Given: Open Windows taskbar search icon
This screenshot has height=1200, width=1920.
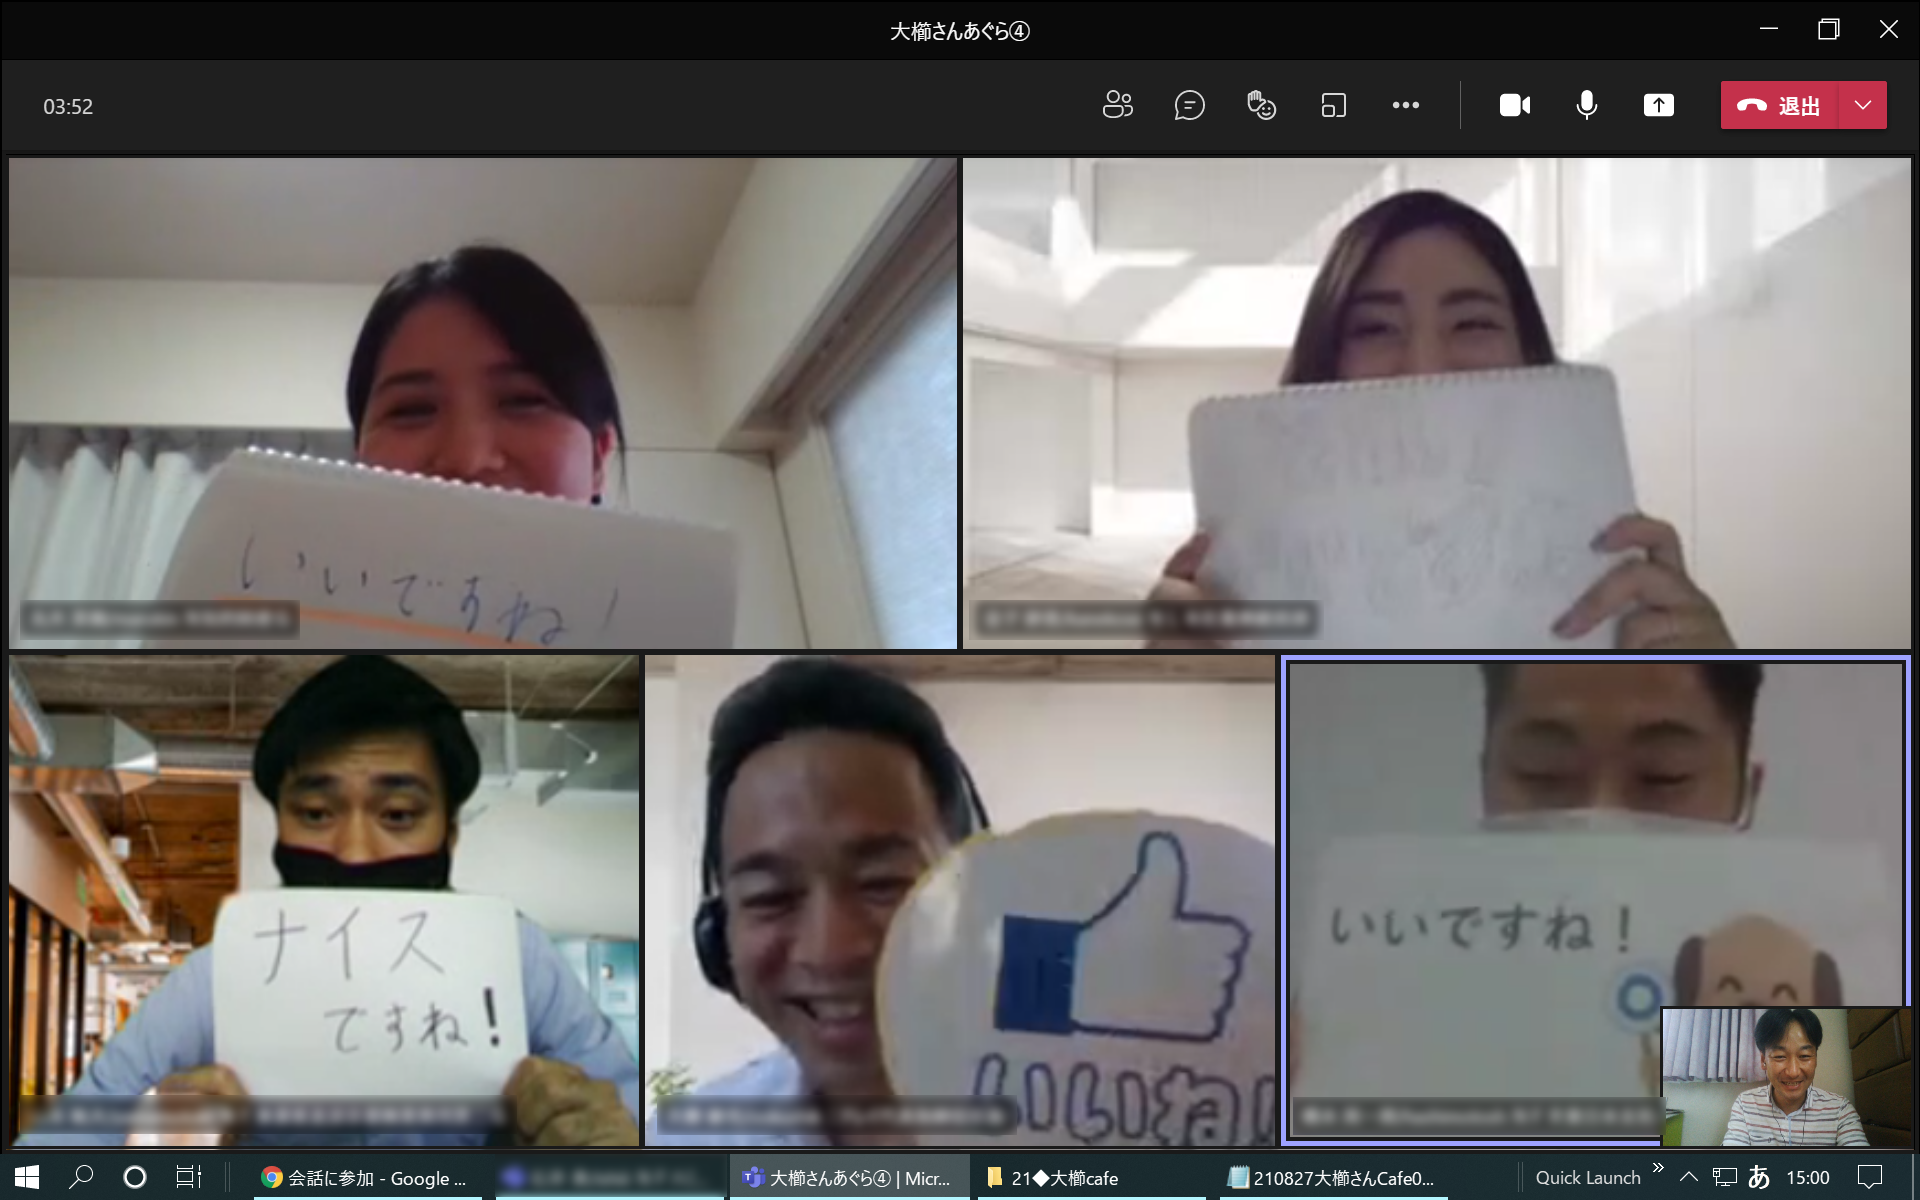Looking at the screenshot, I should pos(81,1177).
